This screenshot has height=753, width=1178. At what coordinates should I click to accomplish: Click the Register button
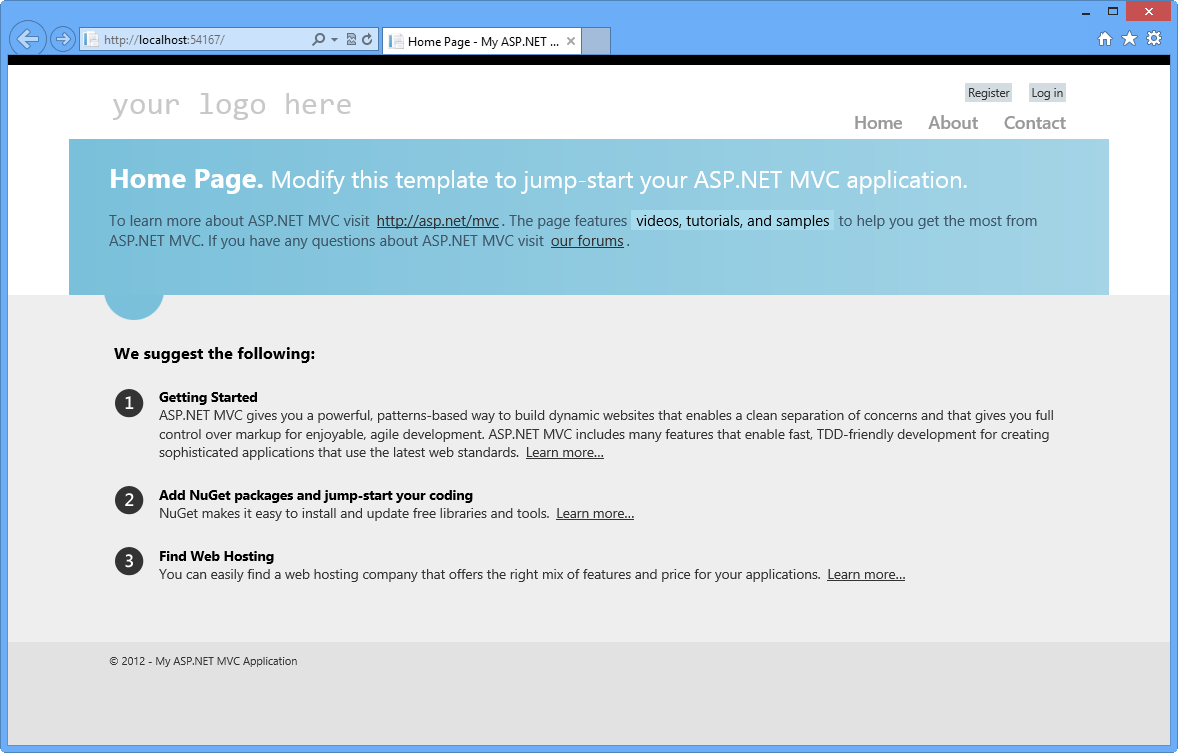[988, 92]
